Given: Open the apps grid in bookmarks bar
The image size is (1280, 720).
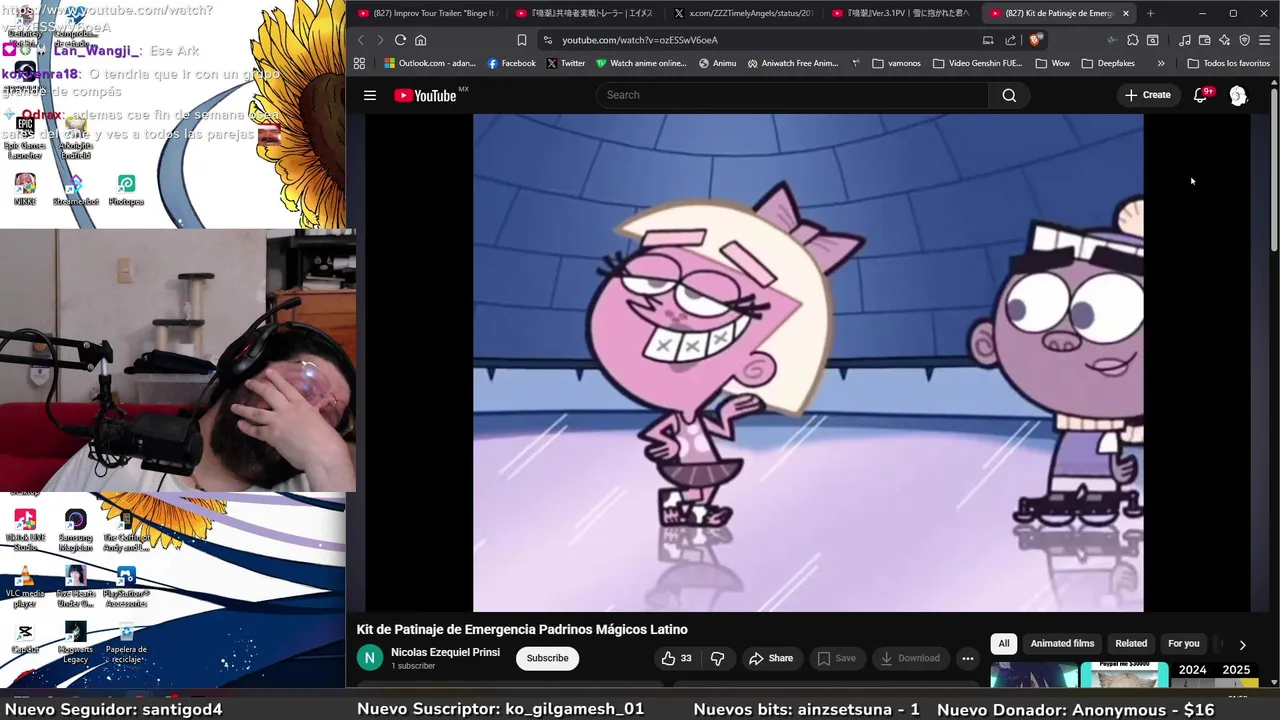Looking at the screenshot, I should (x=359, y=63).
